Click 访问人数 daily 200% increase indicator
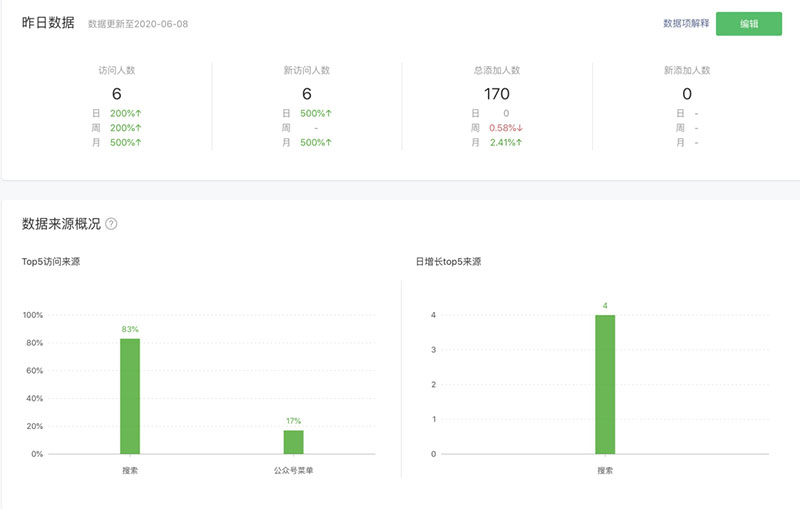 pos(126,114)
